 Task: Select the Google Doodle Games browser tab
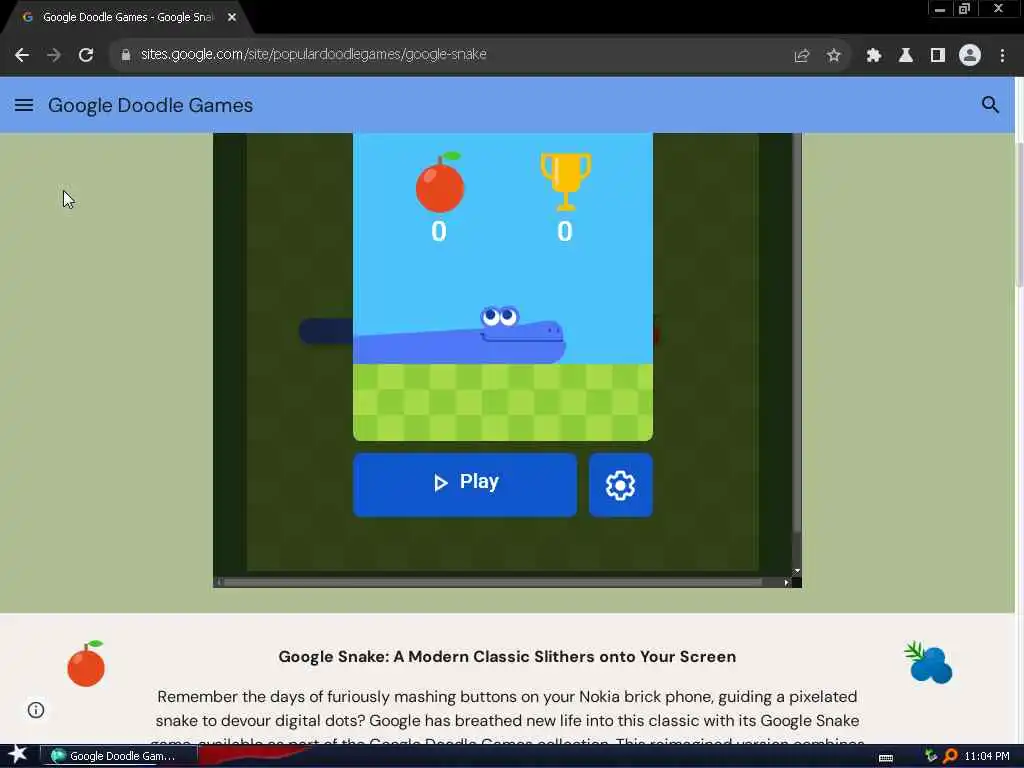pyautogui.click(x=128, y=18)
